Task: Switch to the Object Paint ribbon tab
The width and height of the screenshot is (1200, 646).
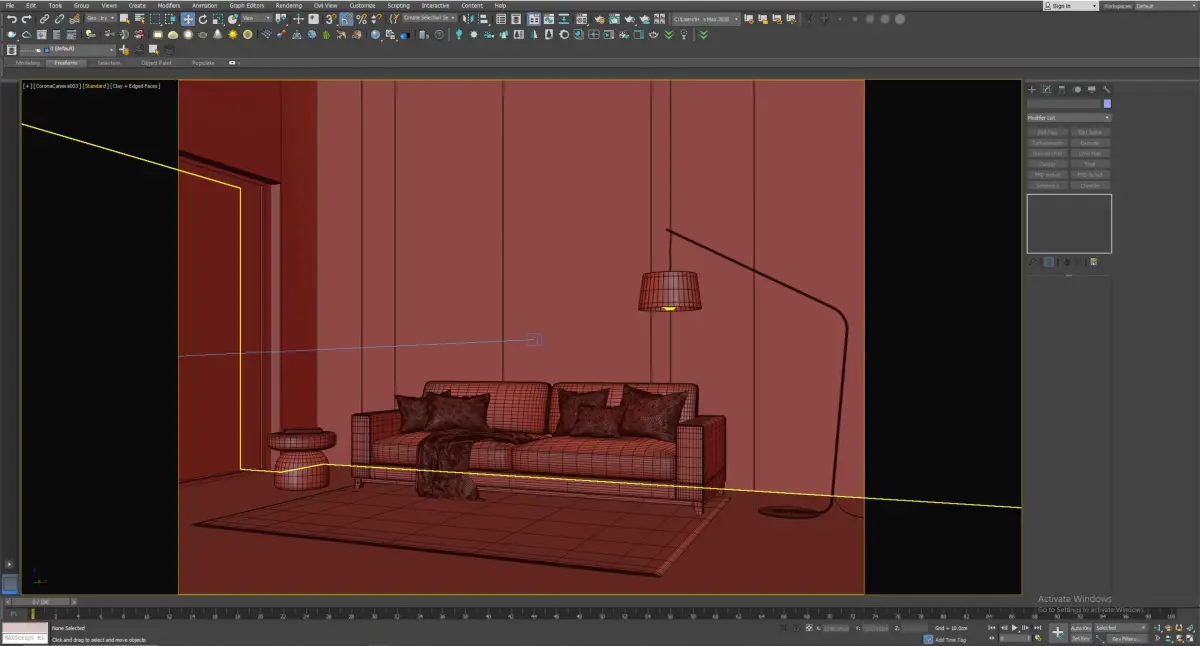Action: click(156, 62)
